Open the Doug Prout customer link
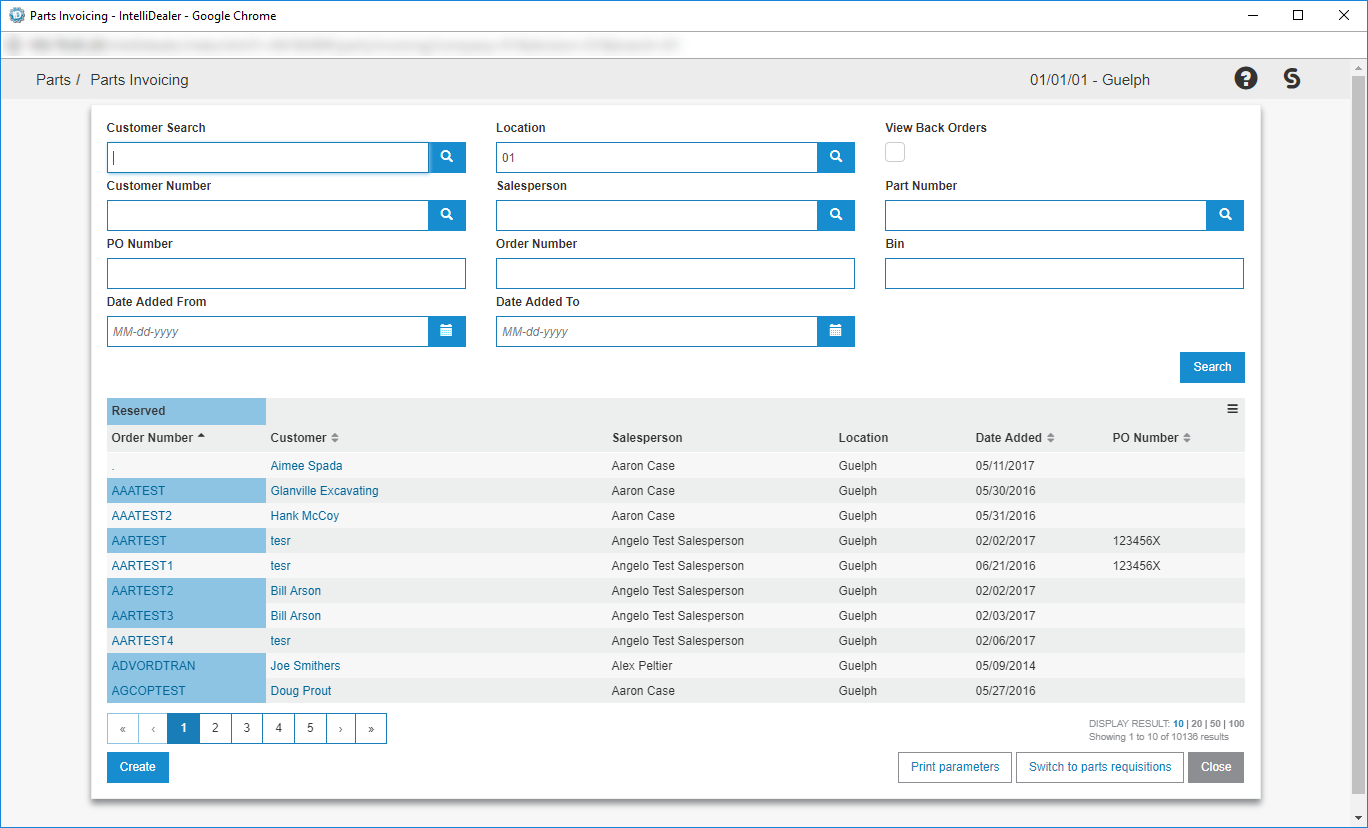The width and height of the screenshot is (1368, 828). pos(300,691)
